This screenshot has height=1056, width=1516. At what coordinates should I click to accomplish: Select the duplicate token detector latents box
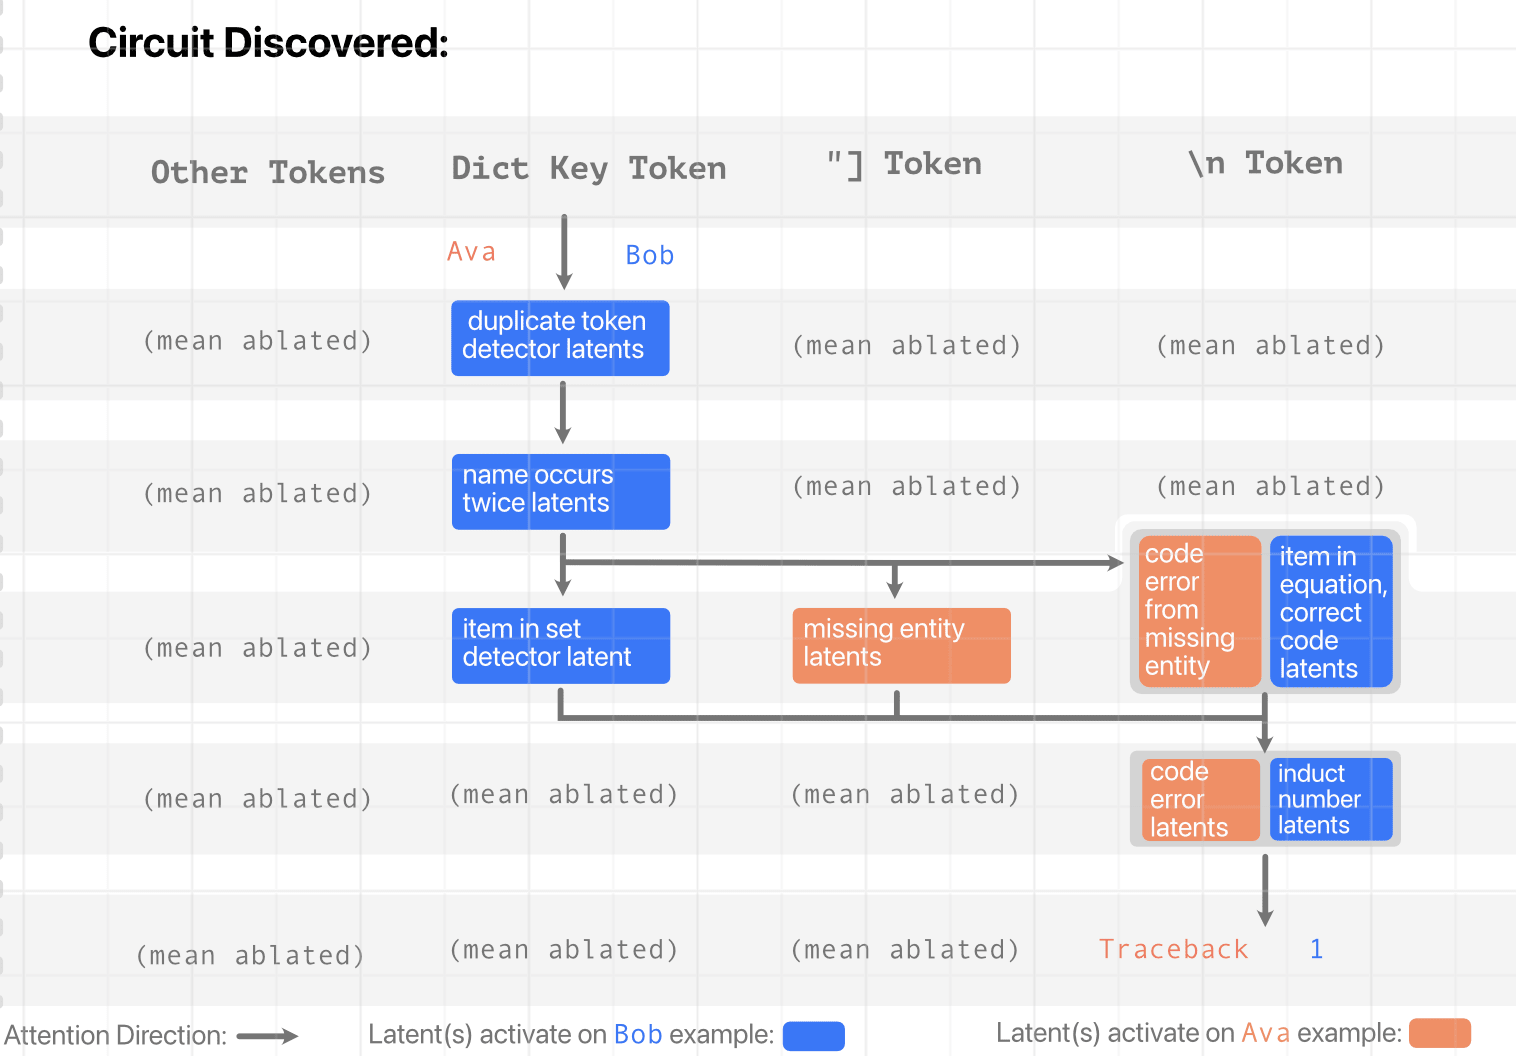tap(560, 338)
